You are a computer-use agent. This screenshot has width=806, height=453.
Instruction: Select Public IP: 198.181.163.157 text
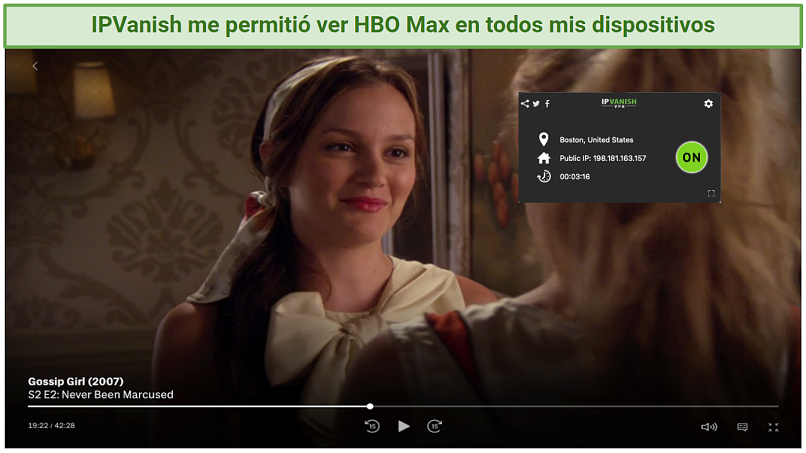click(603, 158)
